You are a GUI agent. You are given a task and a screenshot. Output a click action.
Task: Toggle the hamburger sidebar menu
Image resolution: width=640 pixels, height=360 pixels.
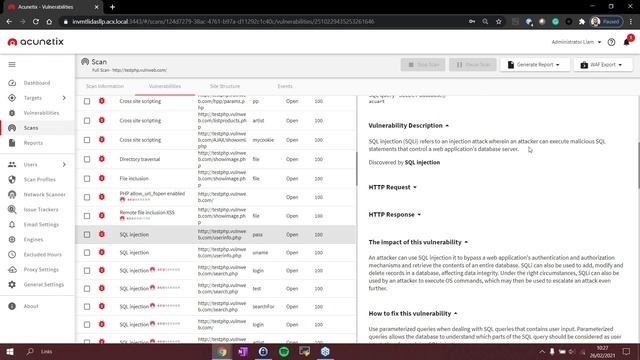pyautogui.click(x=12, y=64)
